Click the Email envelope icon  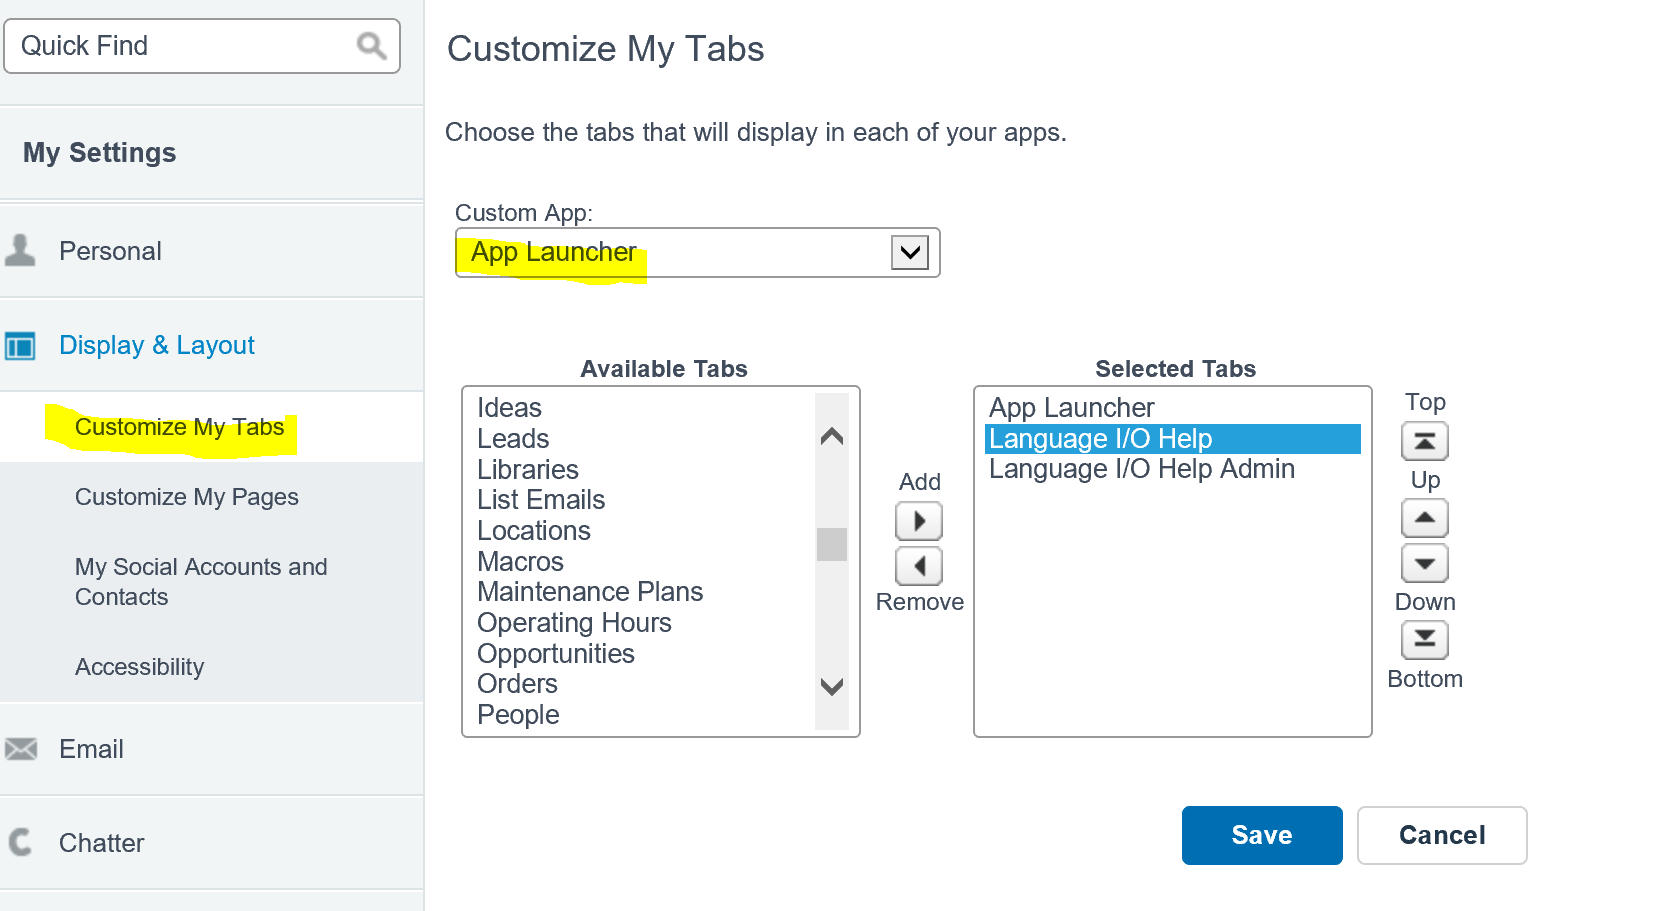point(21,749)
